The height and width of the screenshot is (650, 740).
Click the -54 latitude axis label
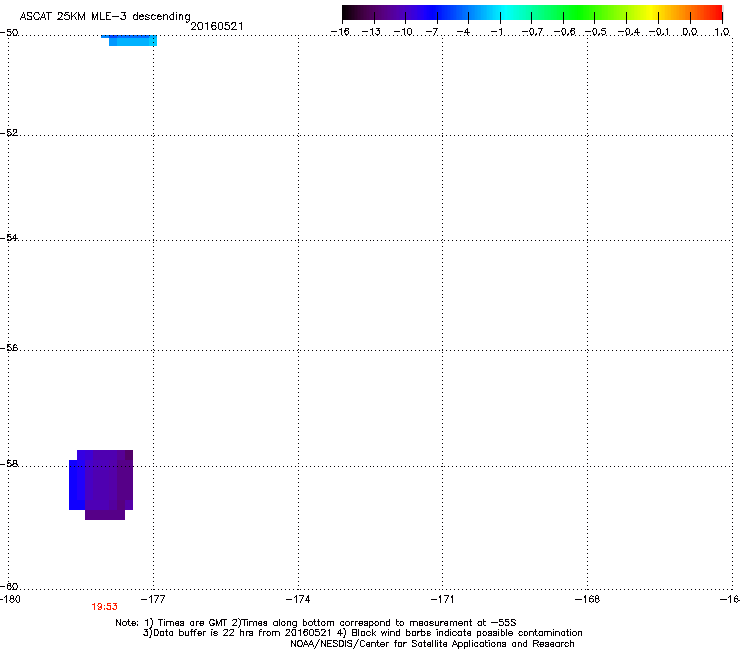click(9, 237)
